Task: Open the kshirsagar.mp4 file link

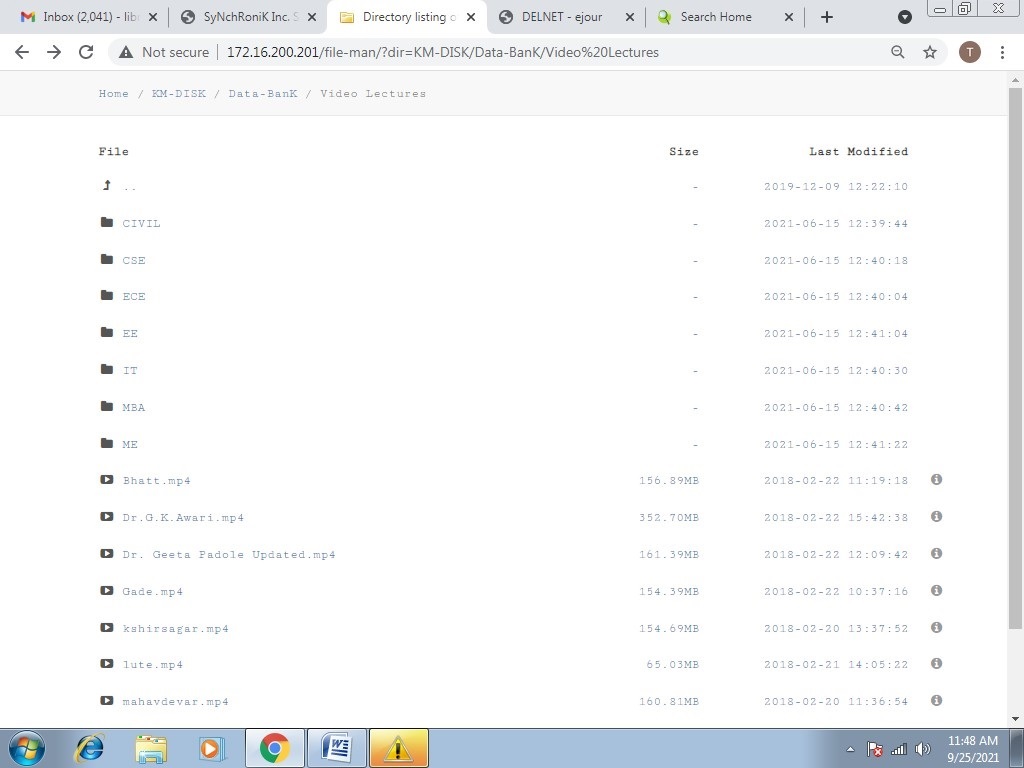Action: 176,628
